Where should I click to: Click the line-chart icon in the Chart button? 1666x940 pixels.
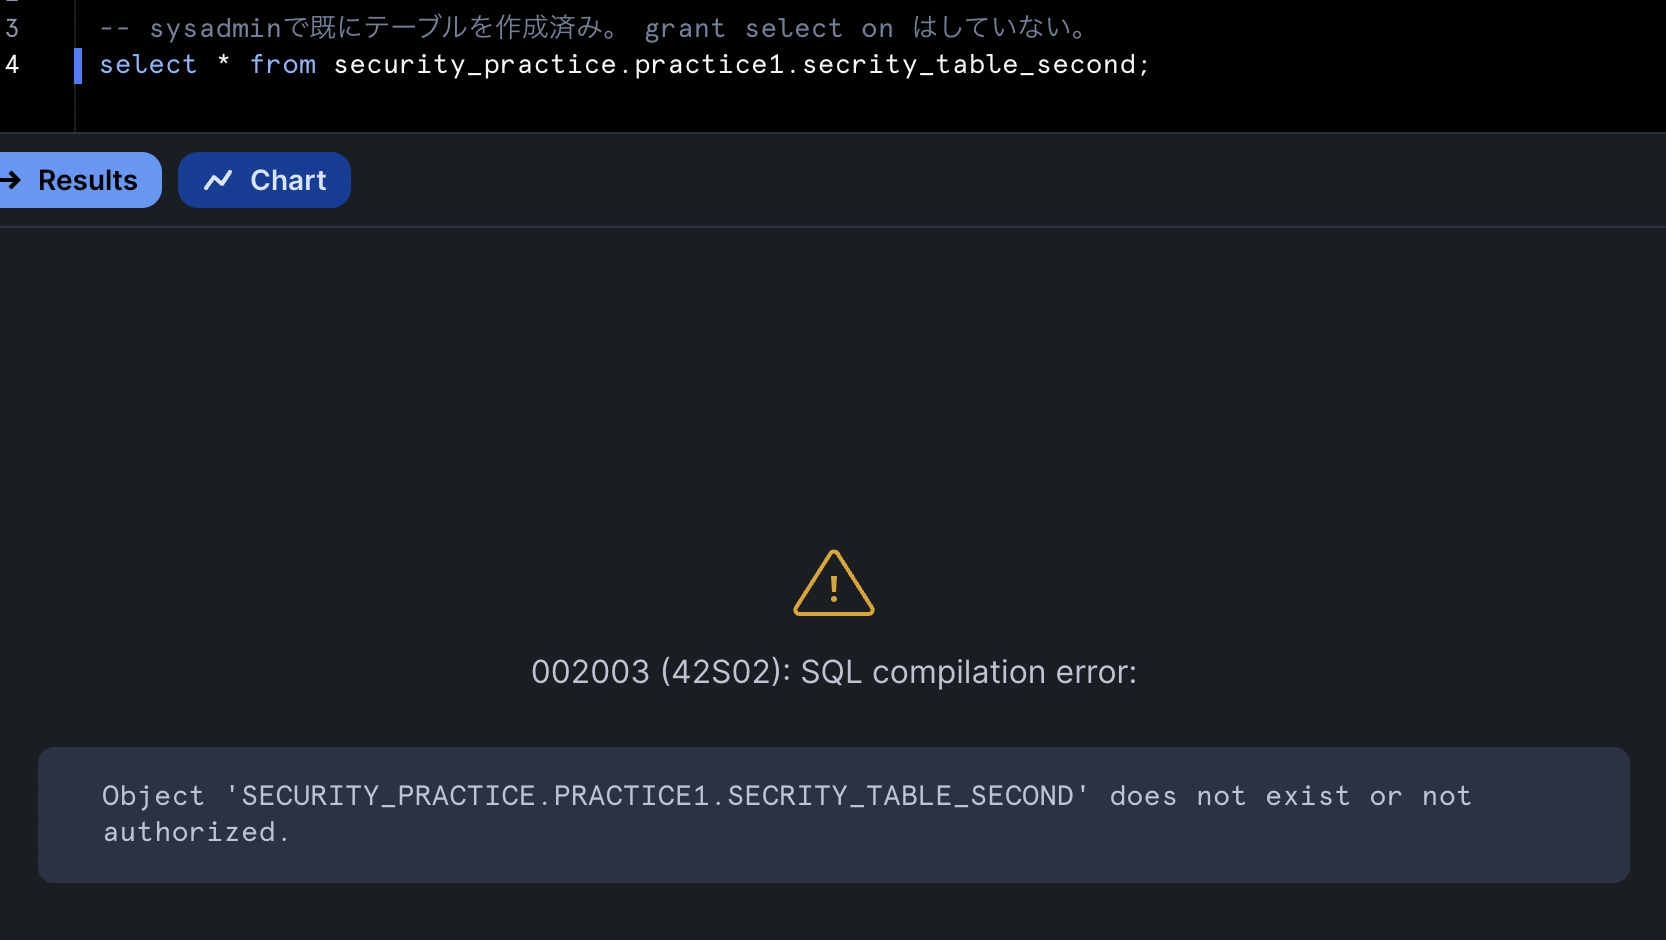point(216,180)
